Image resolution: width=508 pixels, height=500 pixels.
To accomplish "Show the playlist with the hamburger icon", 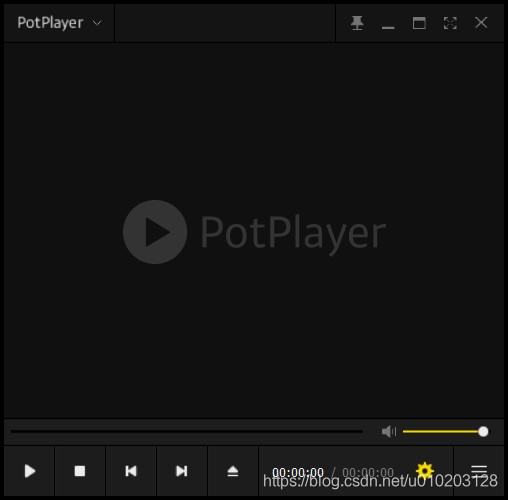I will (479, 470).
